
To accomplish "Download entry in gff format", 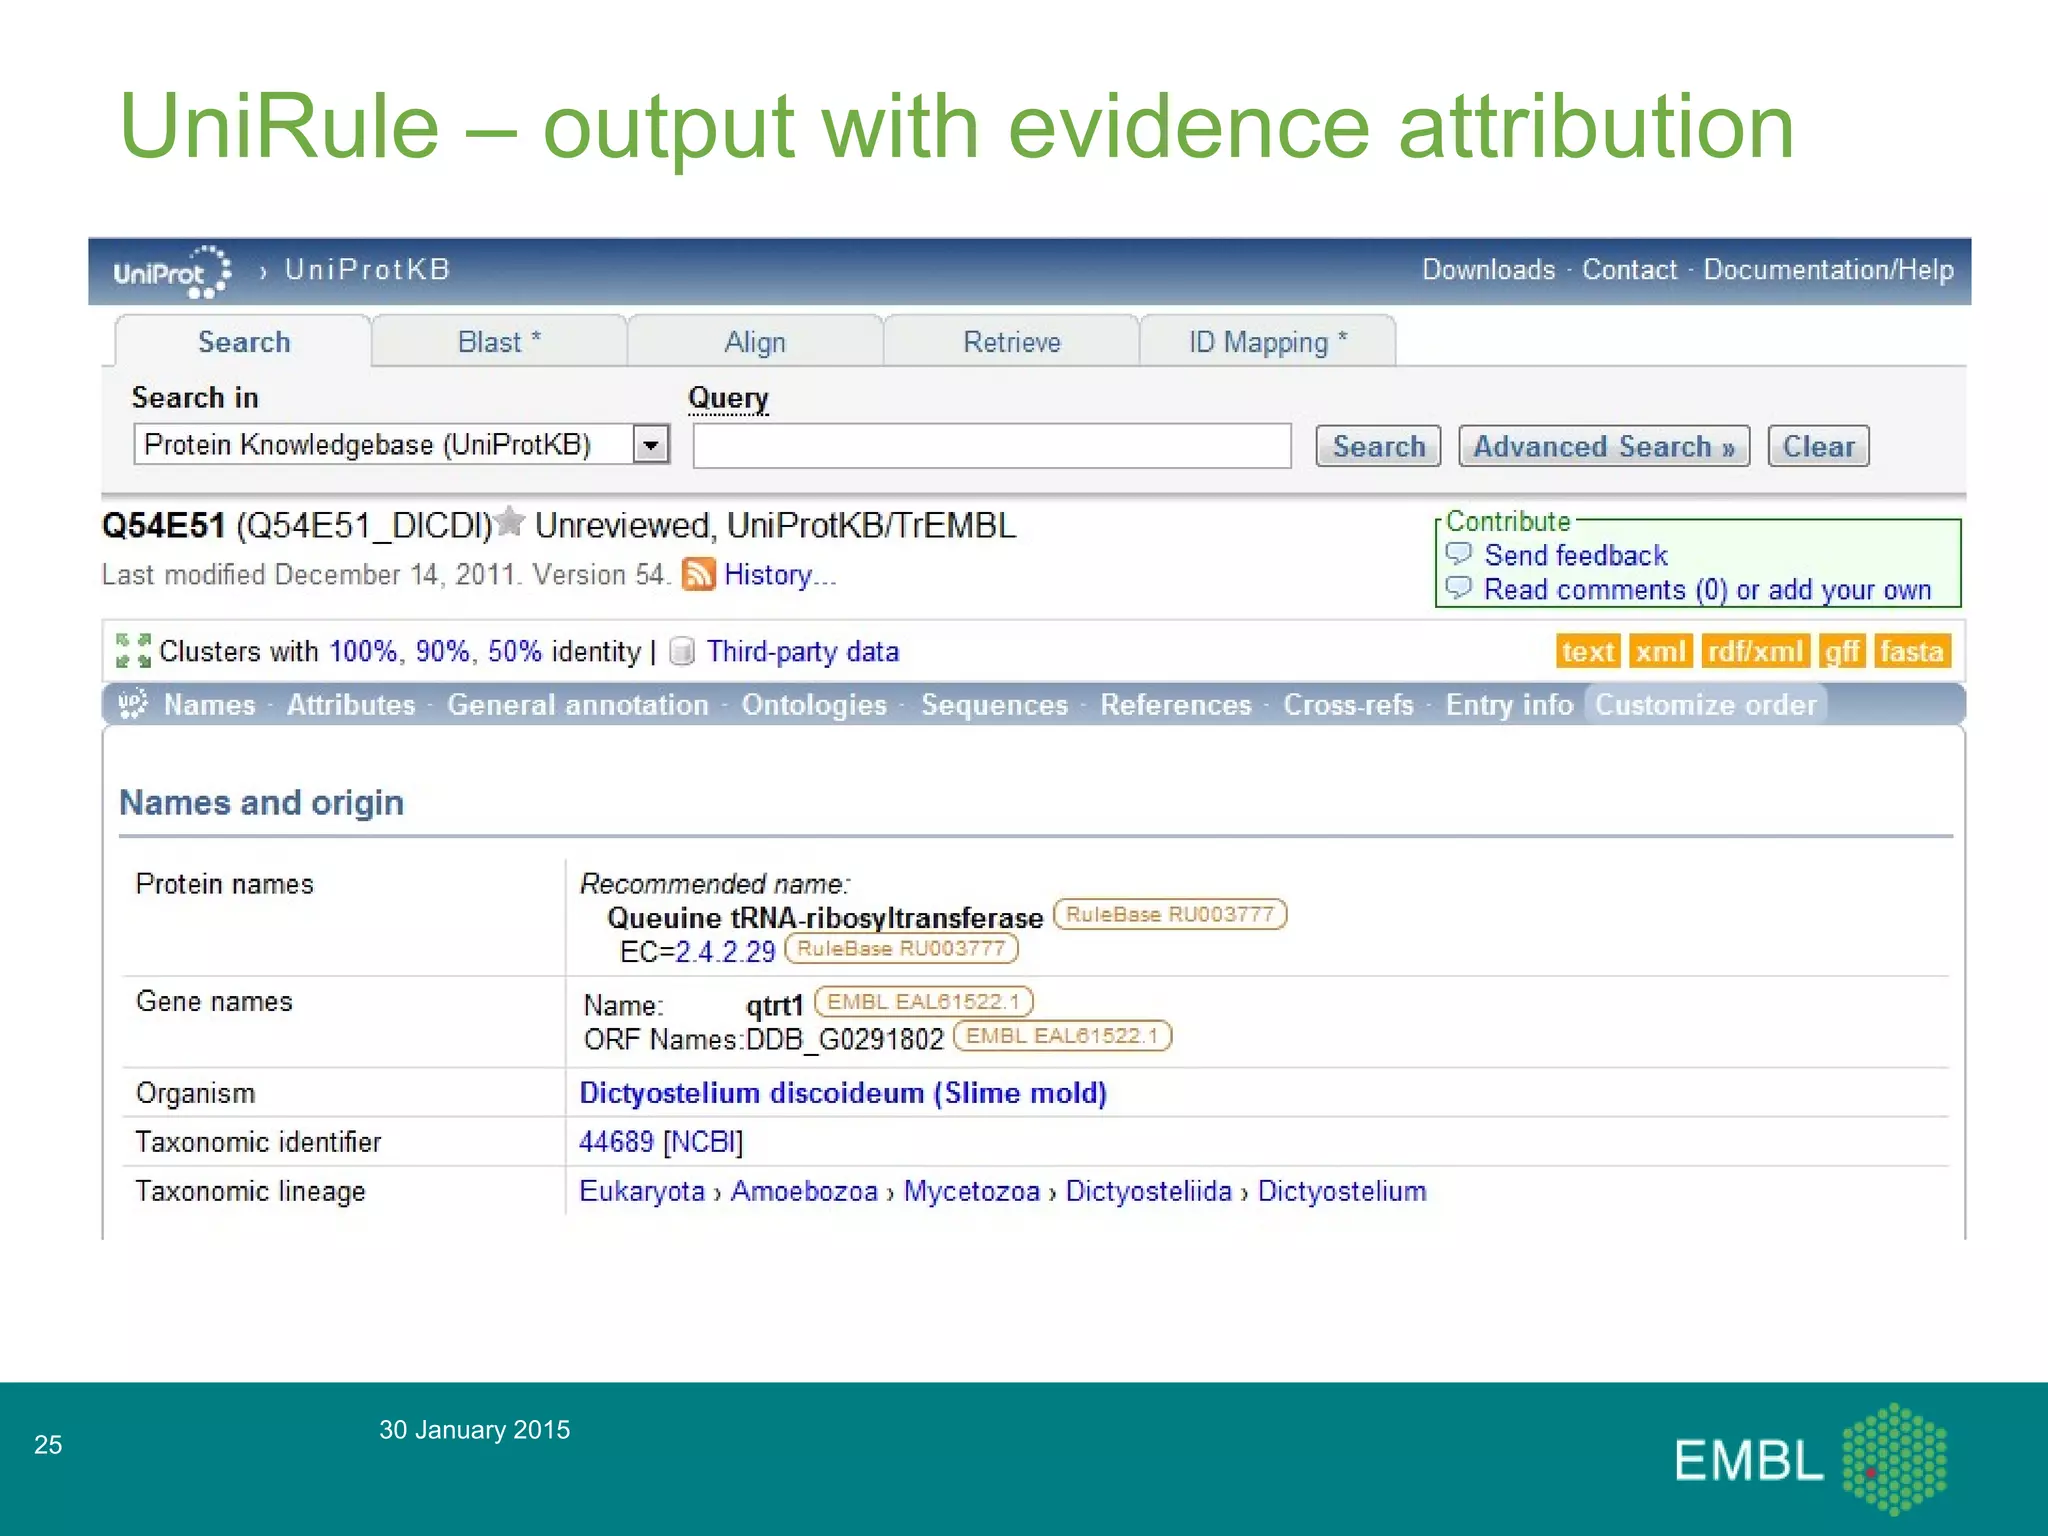I will [x=1841, y=652].
